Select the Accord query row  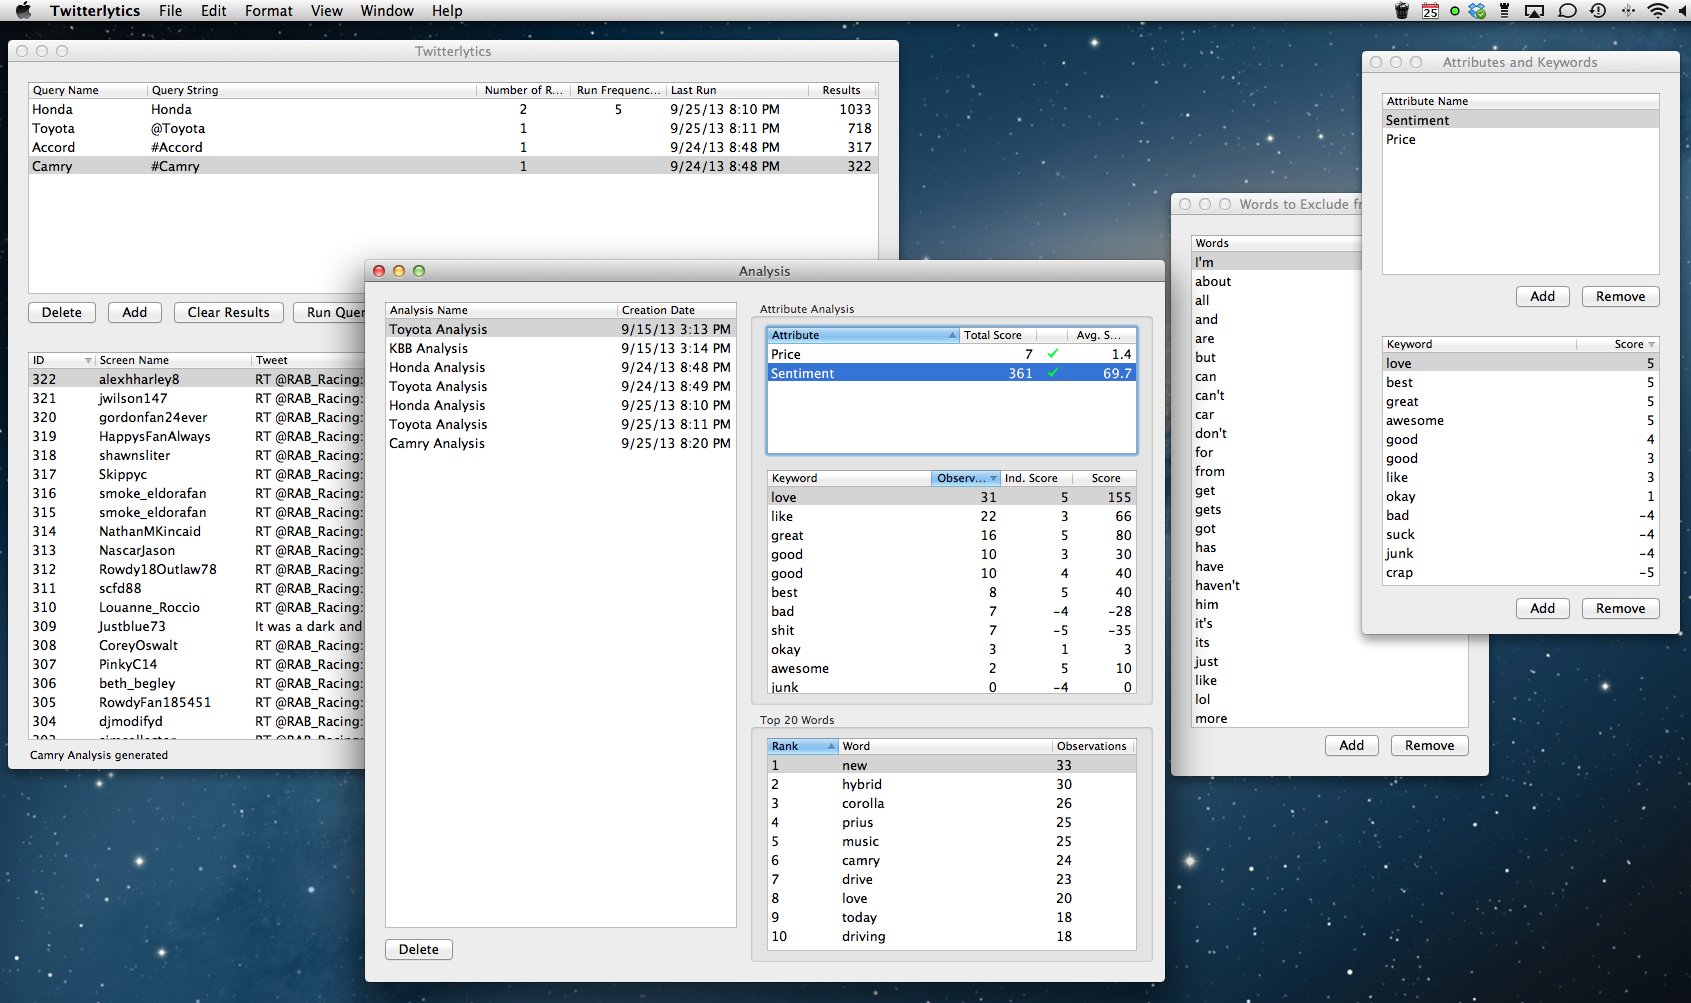coord(453,147)
